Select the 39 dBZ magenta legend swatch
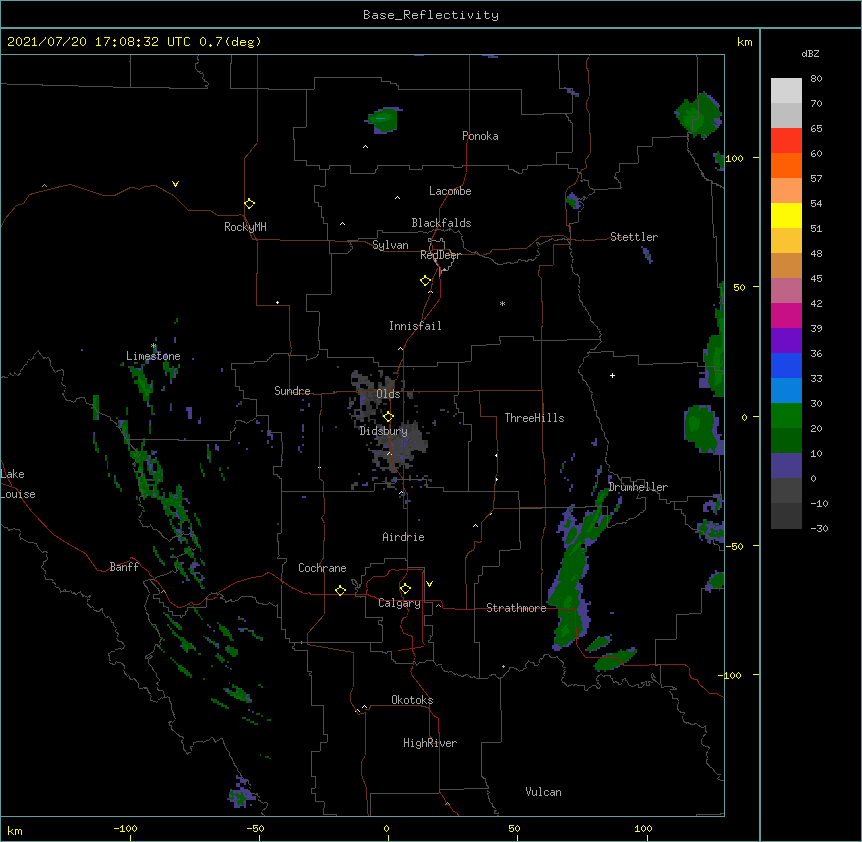Screen dimensions: 862x842 (786, 315)
